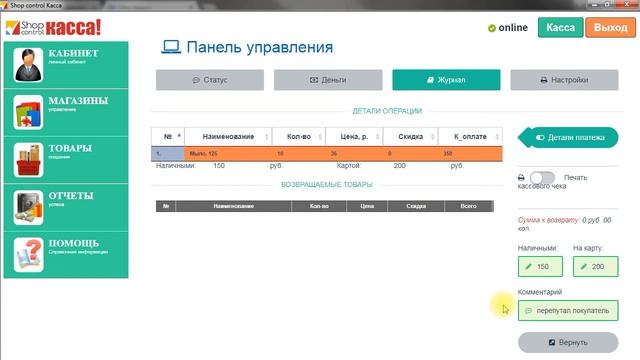This screenshot has height=360, width=640.
Task: Click the pencil icon in Наличными field
Action: coord(528,267)
